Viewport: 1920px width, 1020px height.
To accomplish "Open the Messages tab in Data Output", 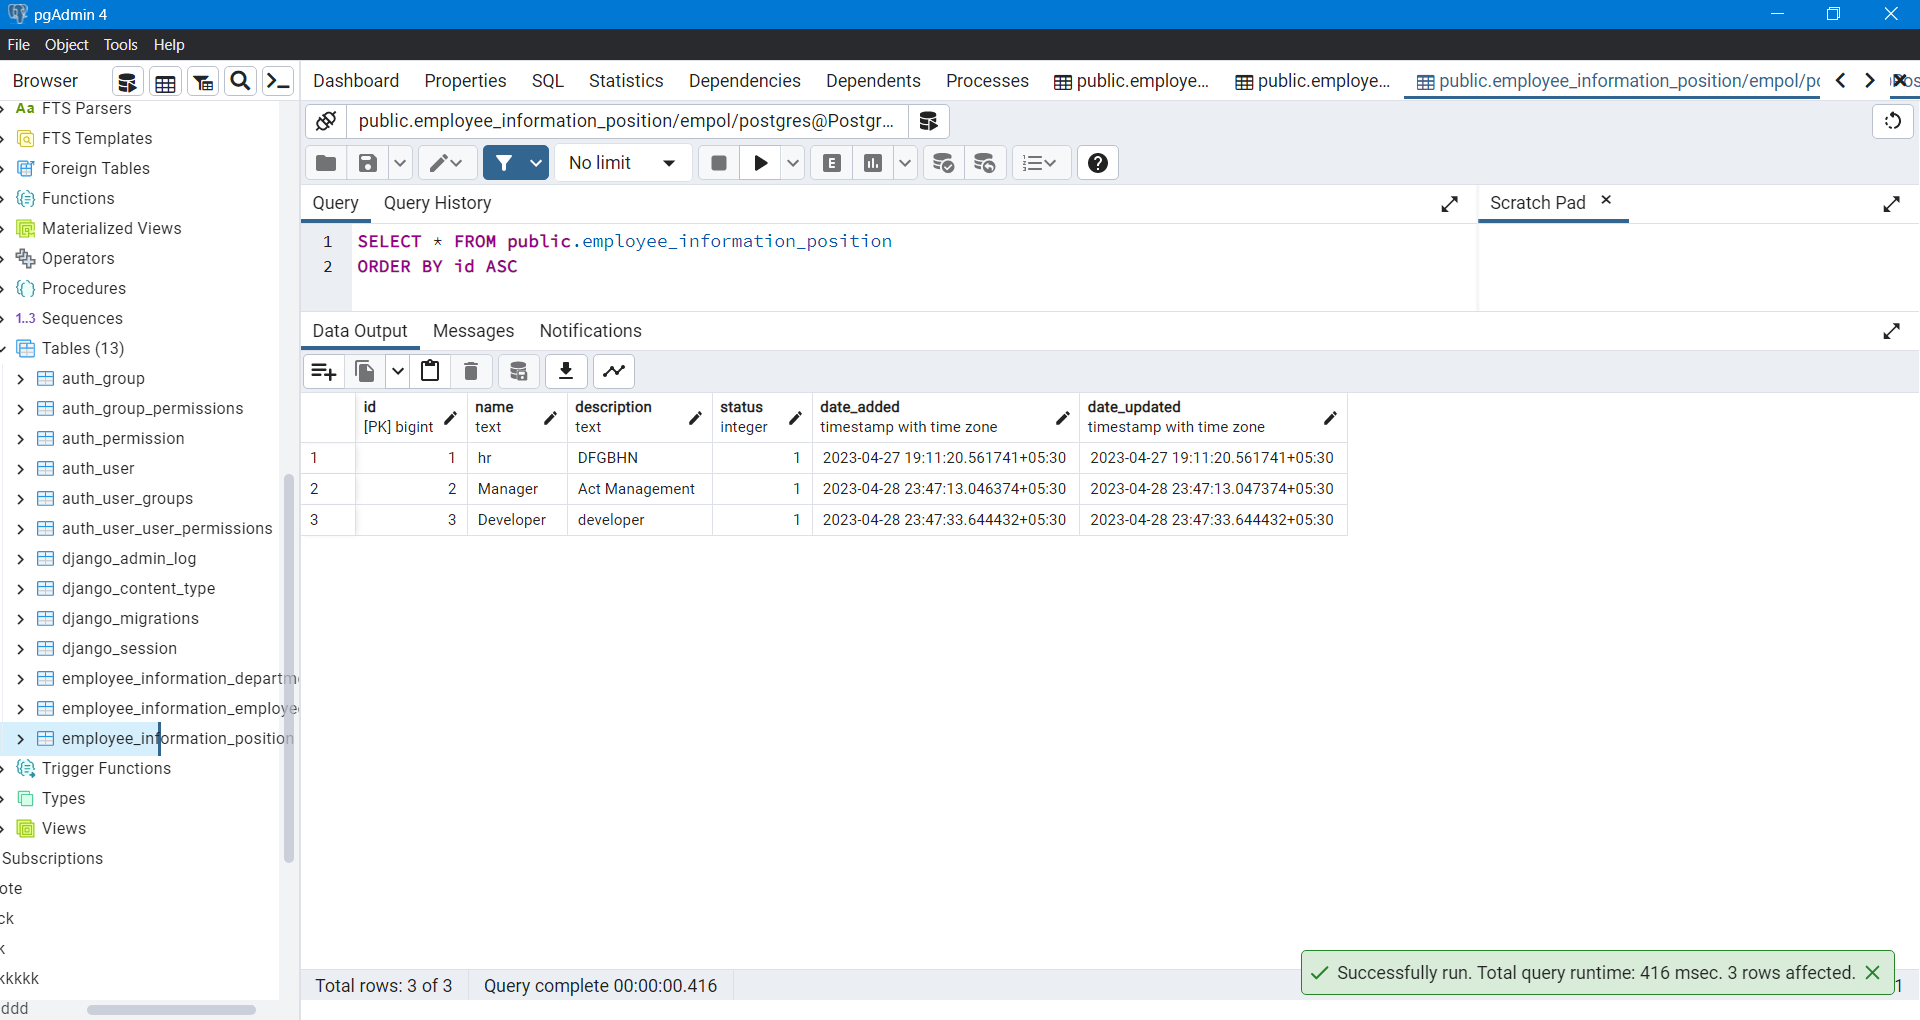I will point(473,330).
